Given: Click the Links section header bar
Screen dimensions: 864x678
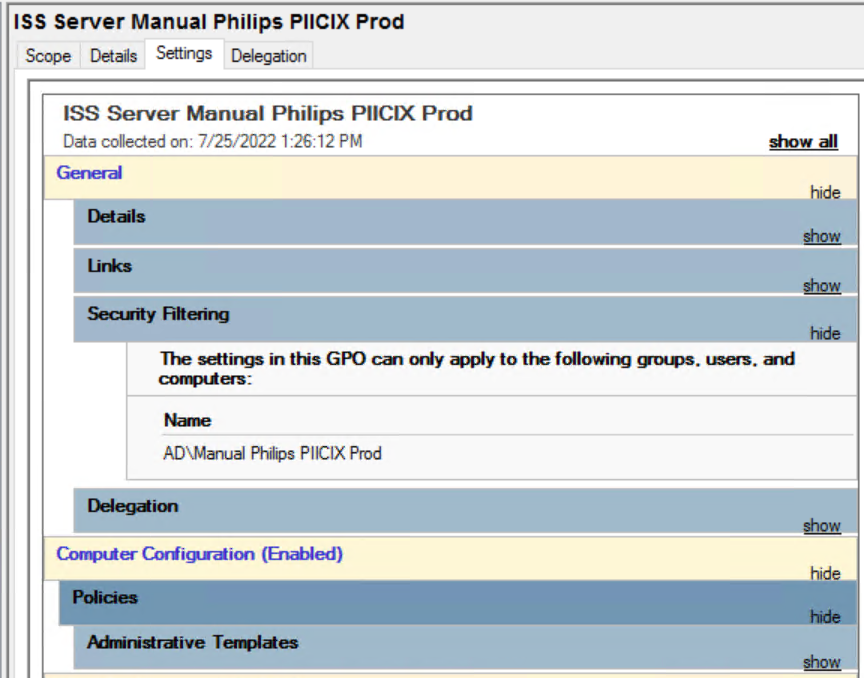Looking at the screenshot, I should point(465,271).
